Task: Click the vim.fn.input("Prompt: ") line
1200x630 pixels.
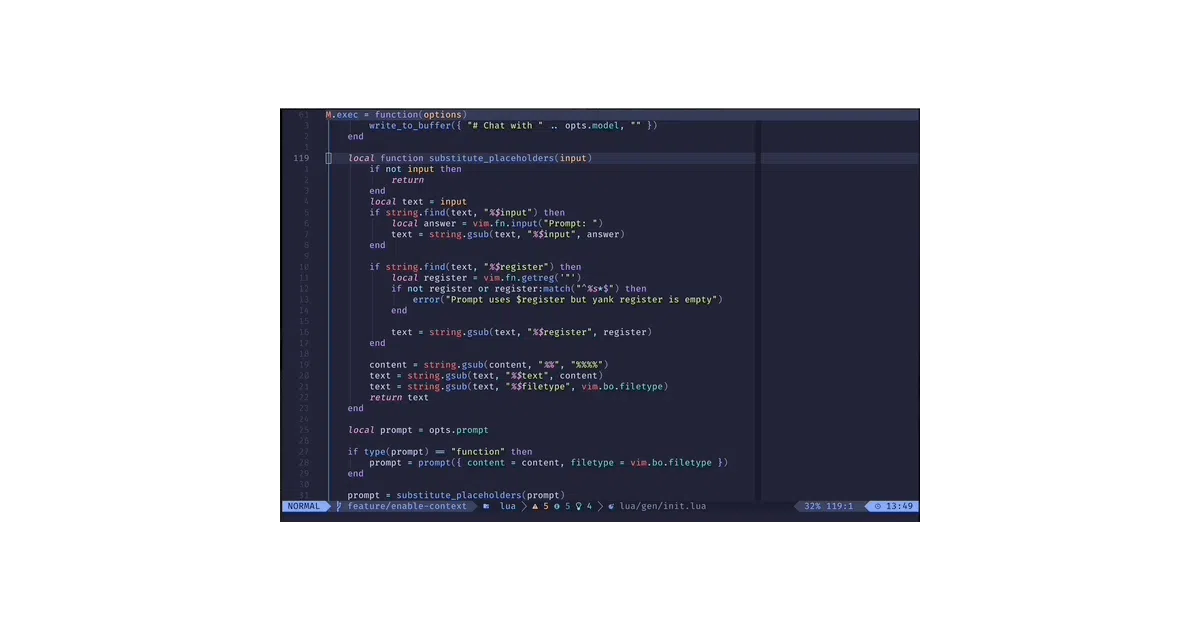Action: coord(497,223)
